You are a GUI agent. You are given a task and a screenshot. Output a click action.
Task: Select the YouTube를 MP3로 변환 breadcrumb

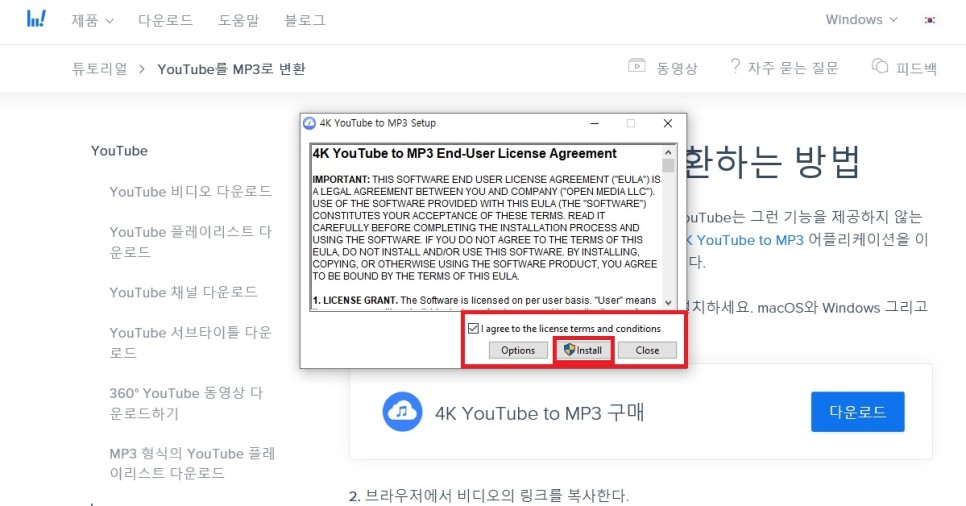pos(231,68)
